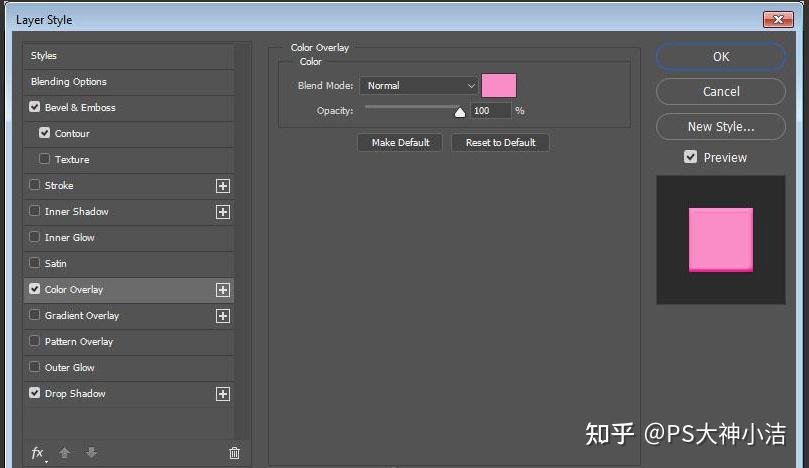Select the Pattern Overlay effect label
Viewport: 809px width, 468px height.
point(78,342)
